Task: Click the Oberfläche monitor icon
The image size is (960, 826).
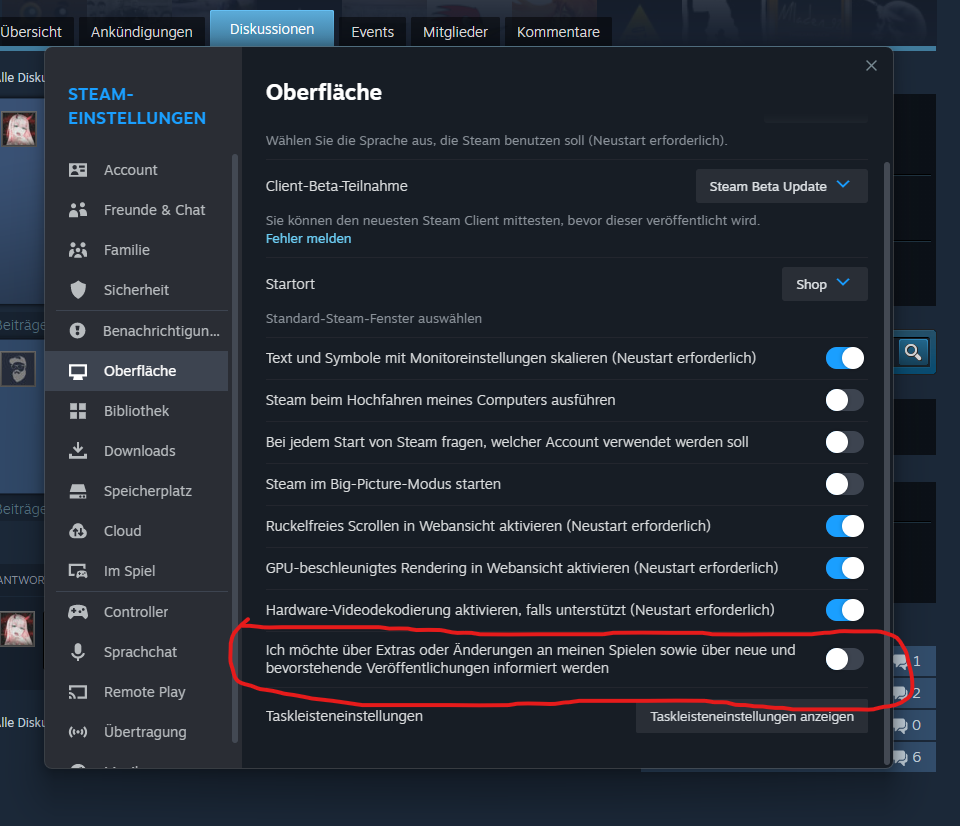Action: [x=78, y=371]
